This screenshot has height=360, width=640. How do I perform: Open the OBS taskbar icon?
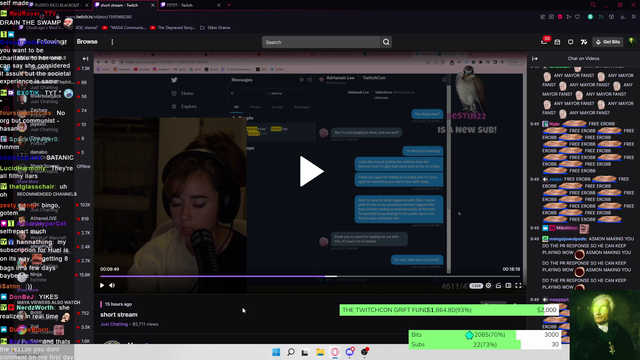pos(364,352)
